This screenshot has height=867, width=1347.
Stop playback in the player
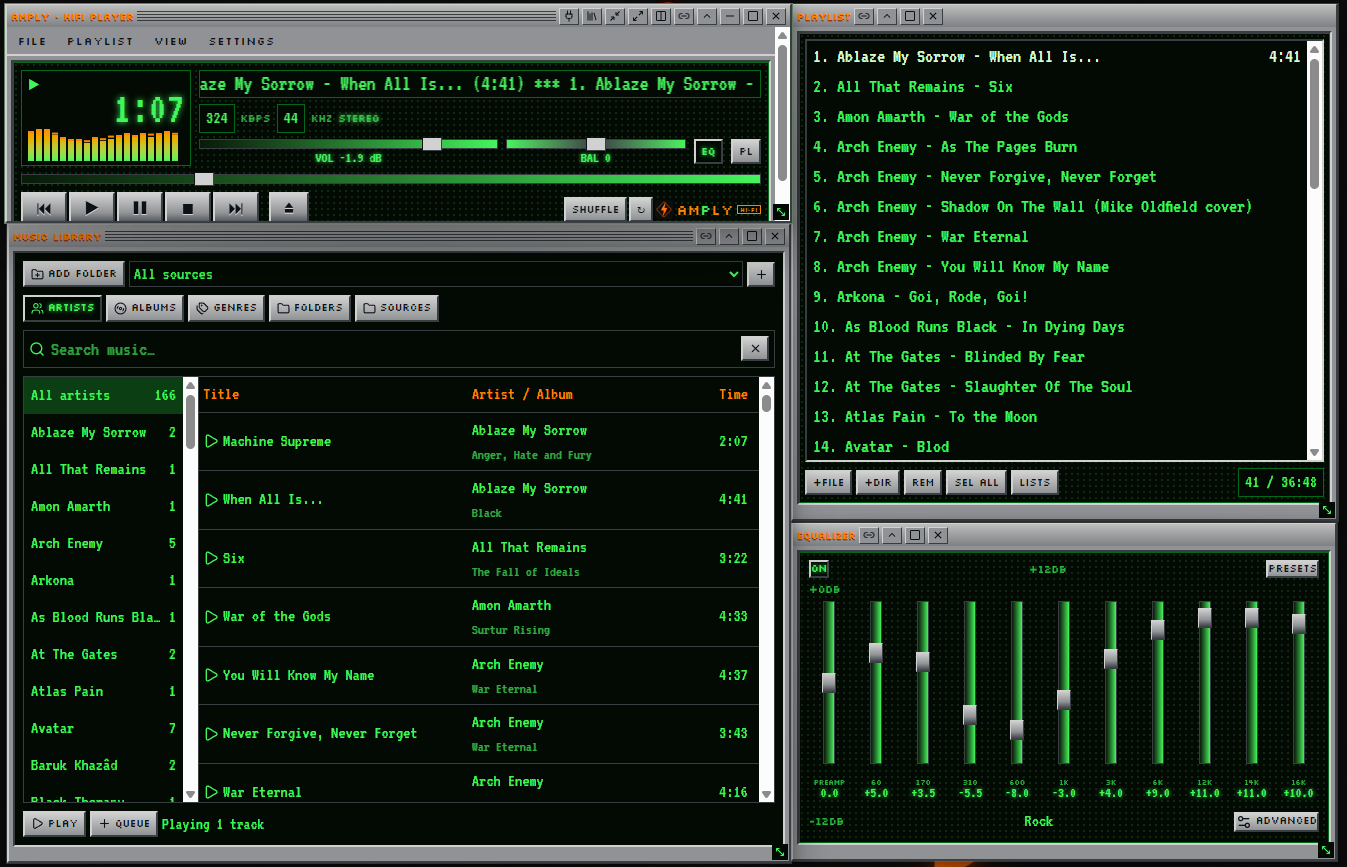tap(188, 208)
